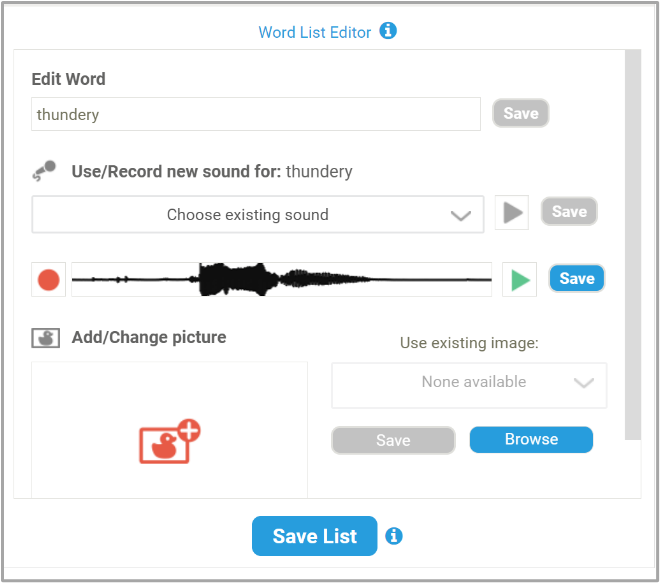Click the microphone icon beside Use/Record new sound
The image size is (660, 583).
point(44,170)
